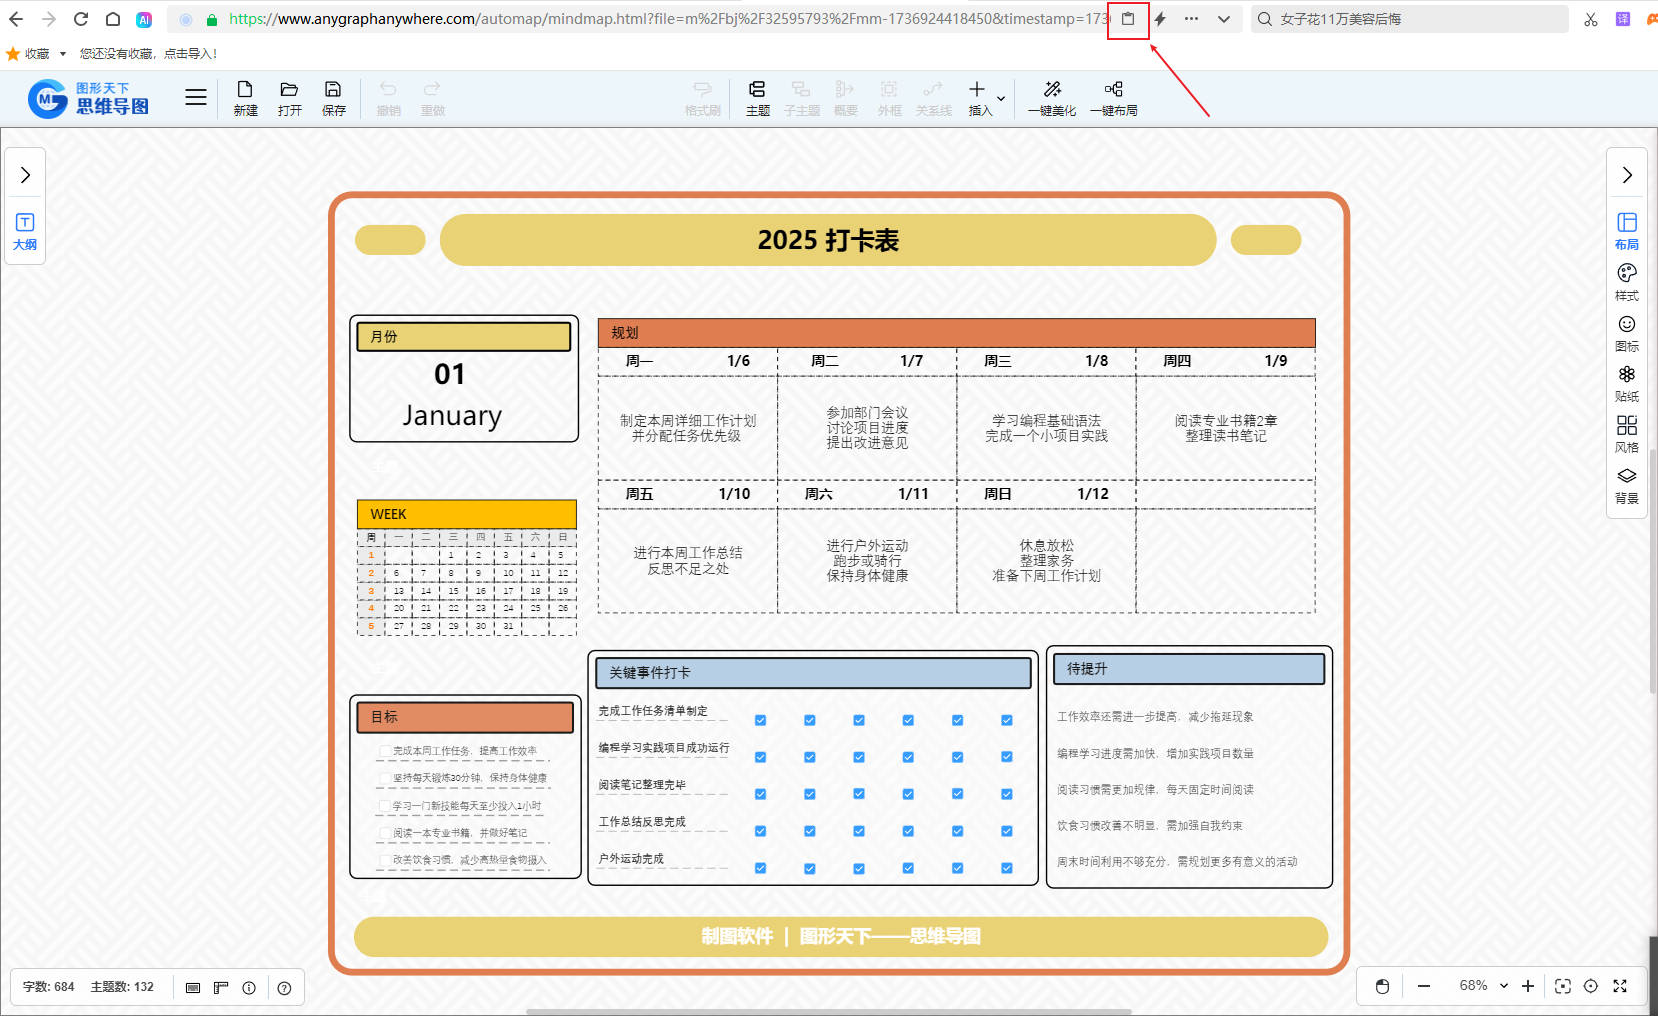Save the mind map with 保存
Image resolution: width=1658 pixels, height=1016 pixels.
(x=333, y=98)
